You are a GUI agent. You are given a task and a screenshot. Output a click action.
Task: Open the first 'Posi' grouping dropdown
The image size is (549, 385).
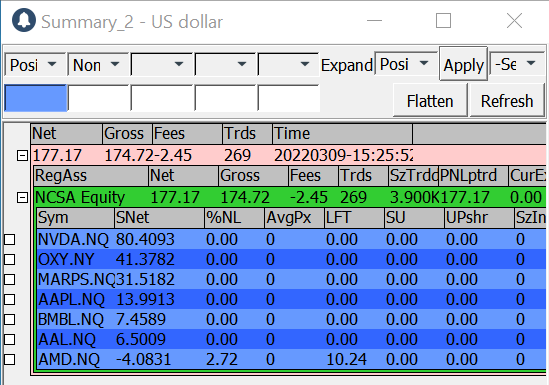[x=35, y=65]
